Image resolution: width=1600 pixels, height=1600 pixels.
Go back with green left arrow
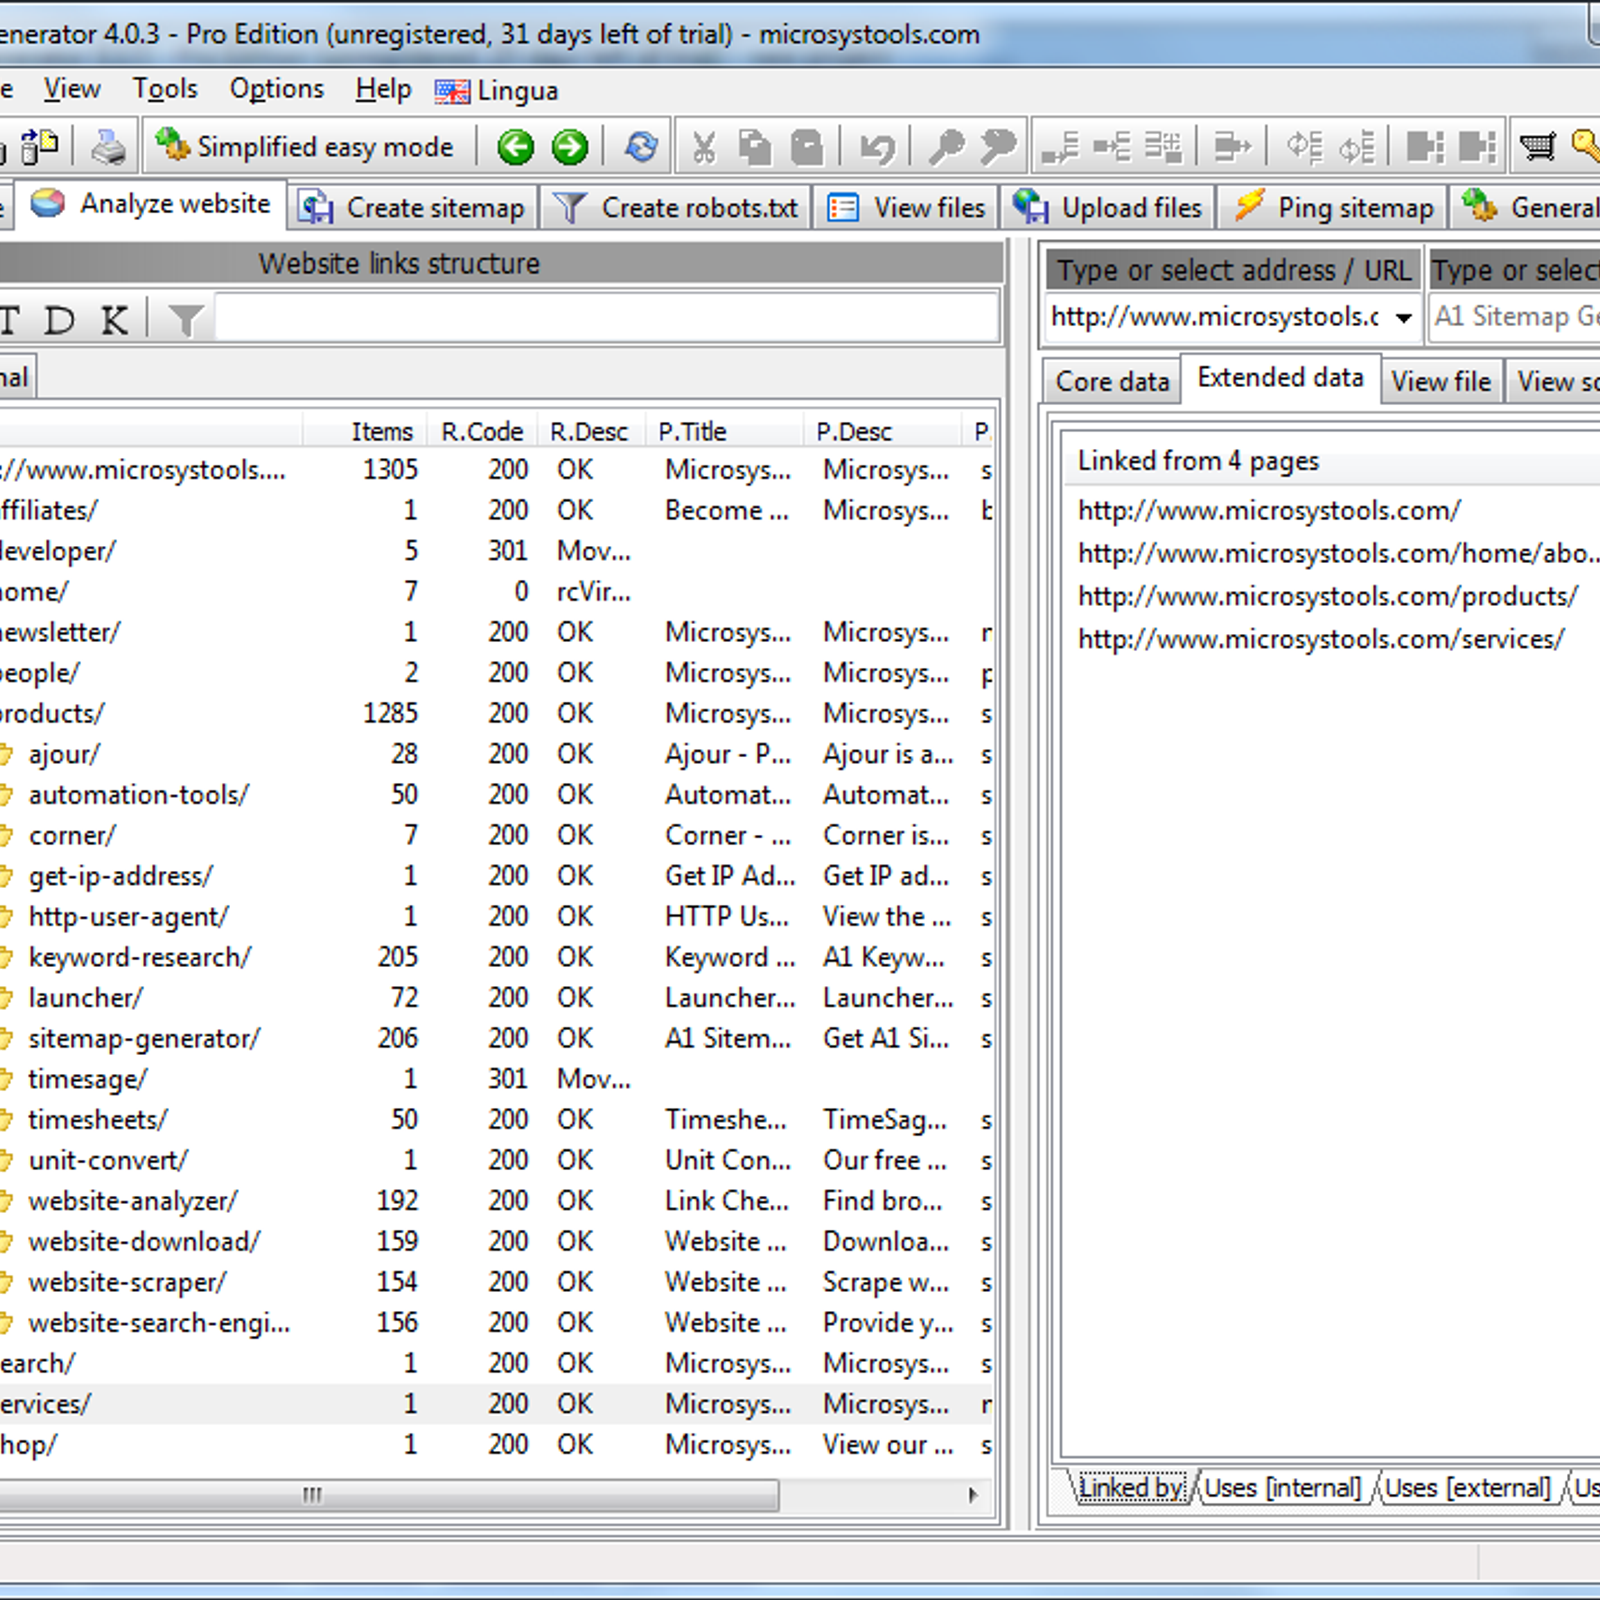tap(516, 148)
